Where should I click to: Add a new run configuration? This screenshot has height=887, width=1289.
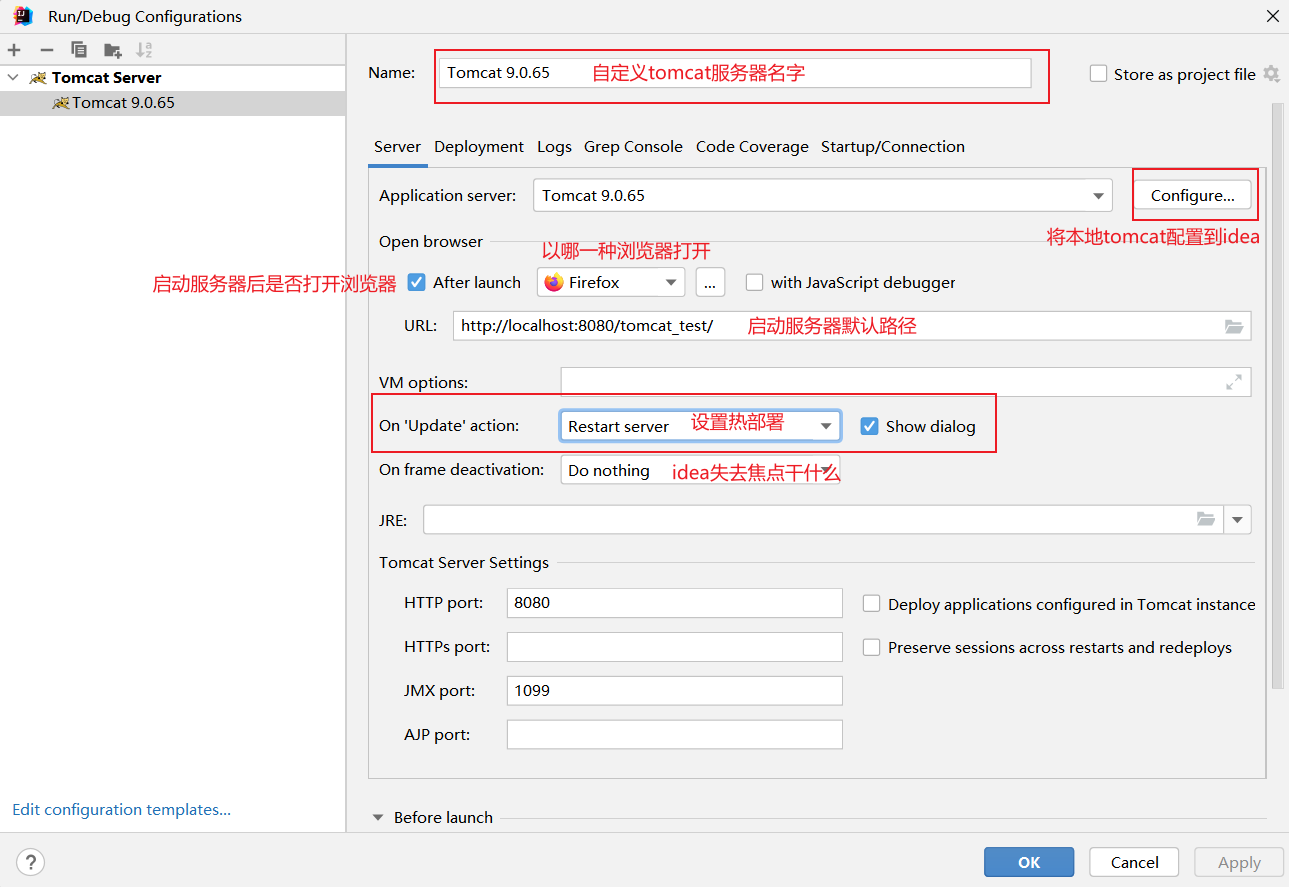pos(14,49)
